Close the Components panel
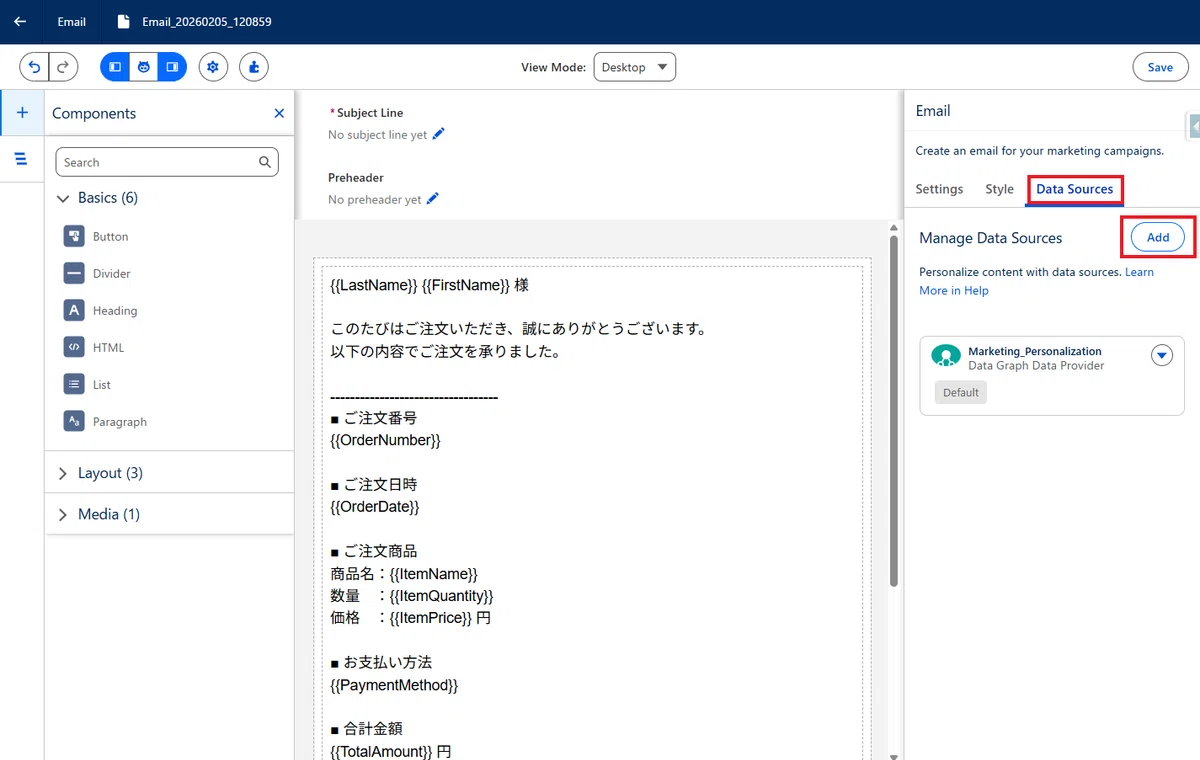1200x760 pixels. [279, 113]
